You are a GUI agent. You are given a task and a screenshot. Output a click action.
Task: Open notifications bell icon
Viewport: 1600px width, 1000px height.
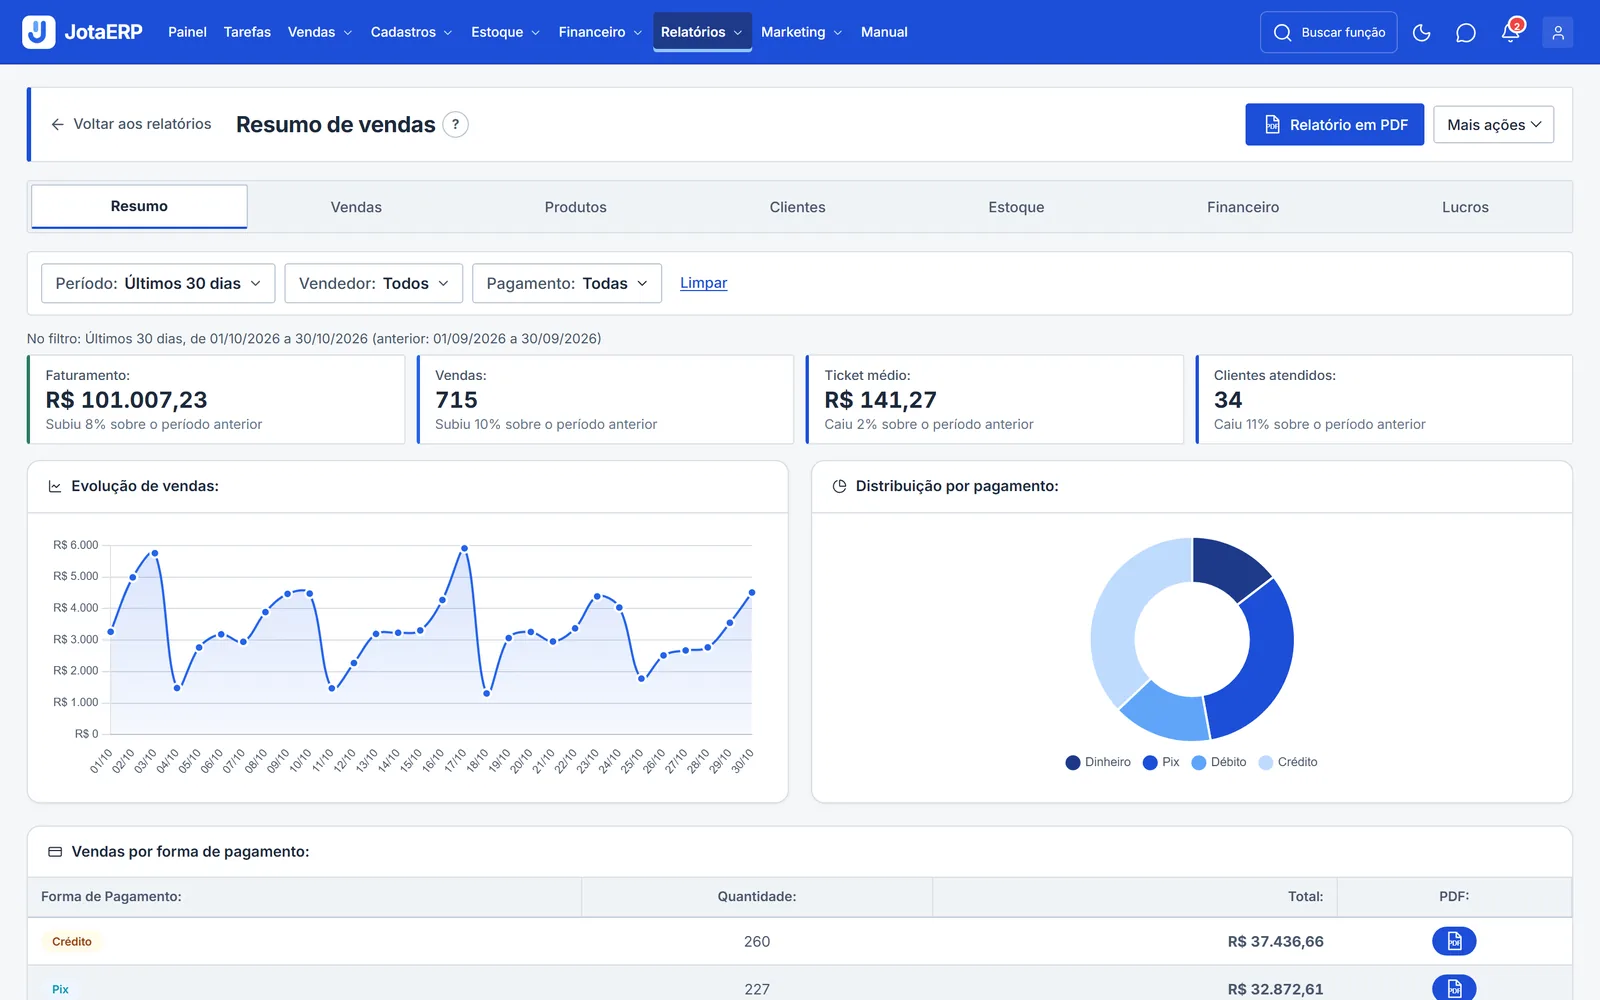(x=1511, y=32)
